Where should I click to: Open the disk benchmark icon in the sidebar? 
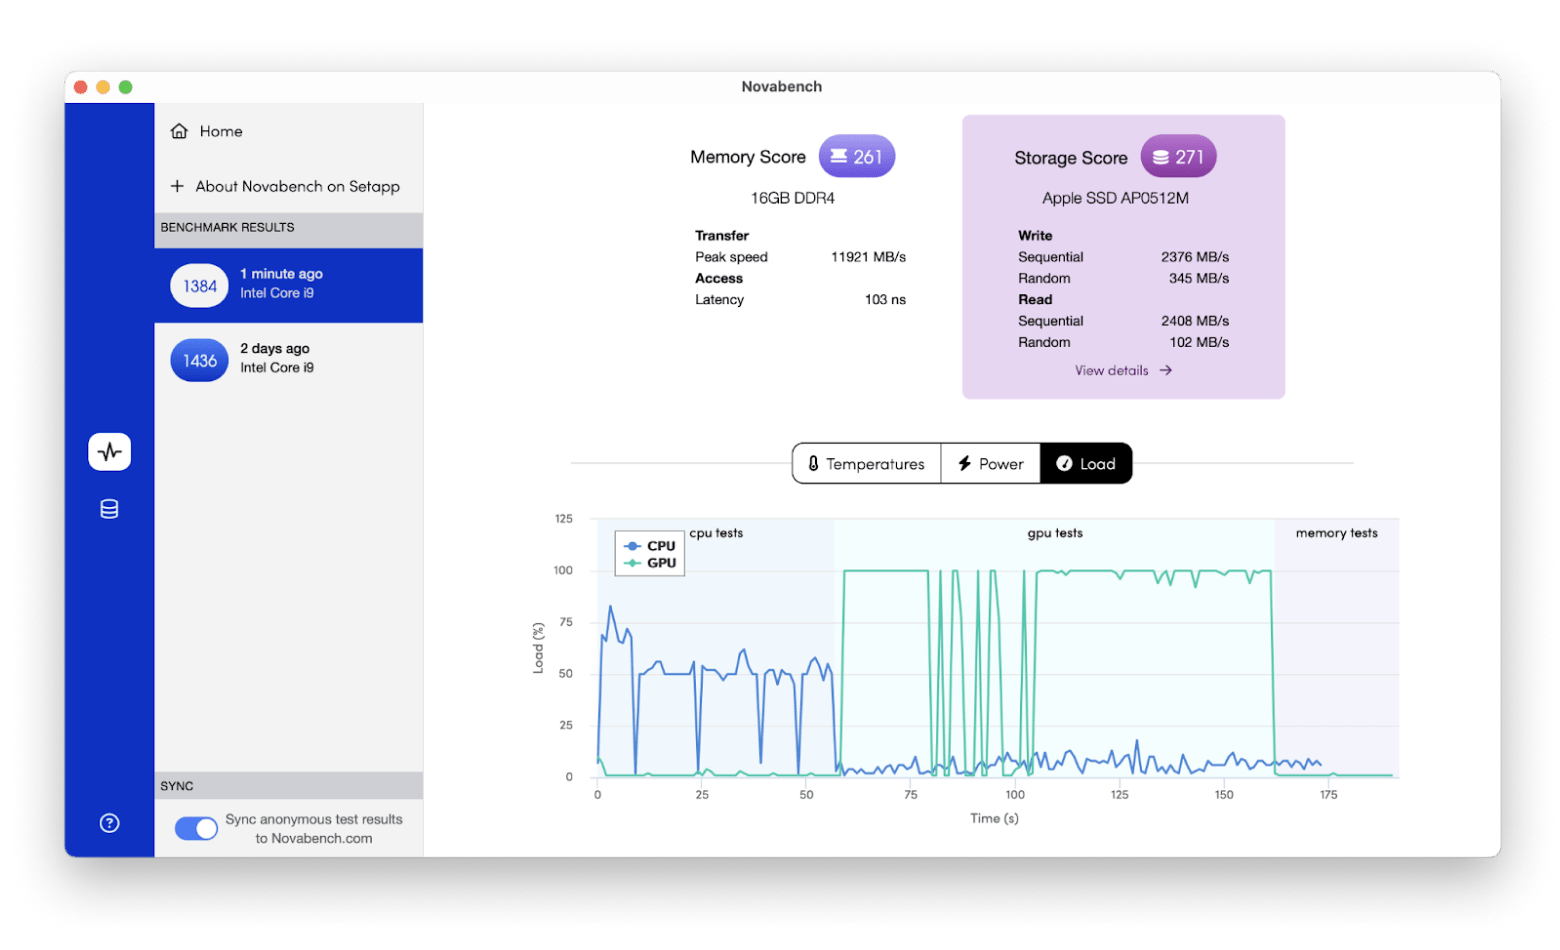coord(109,508)
